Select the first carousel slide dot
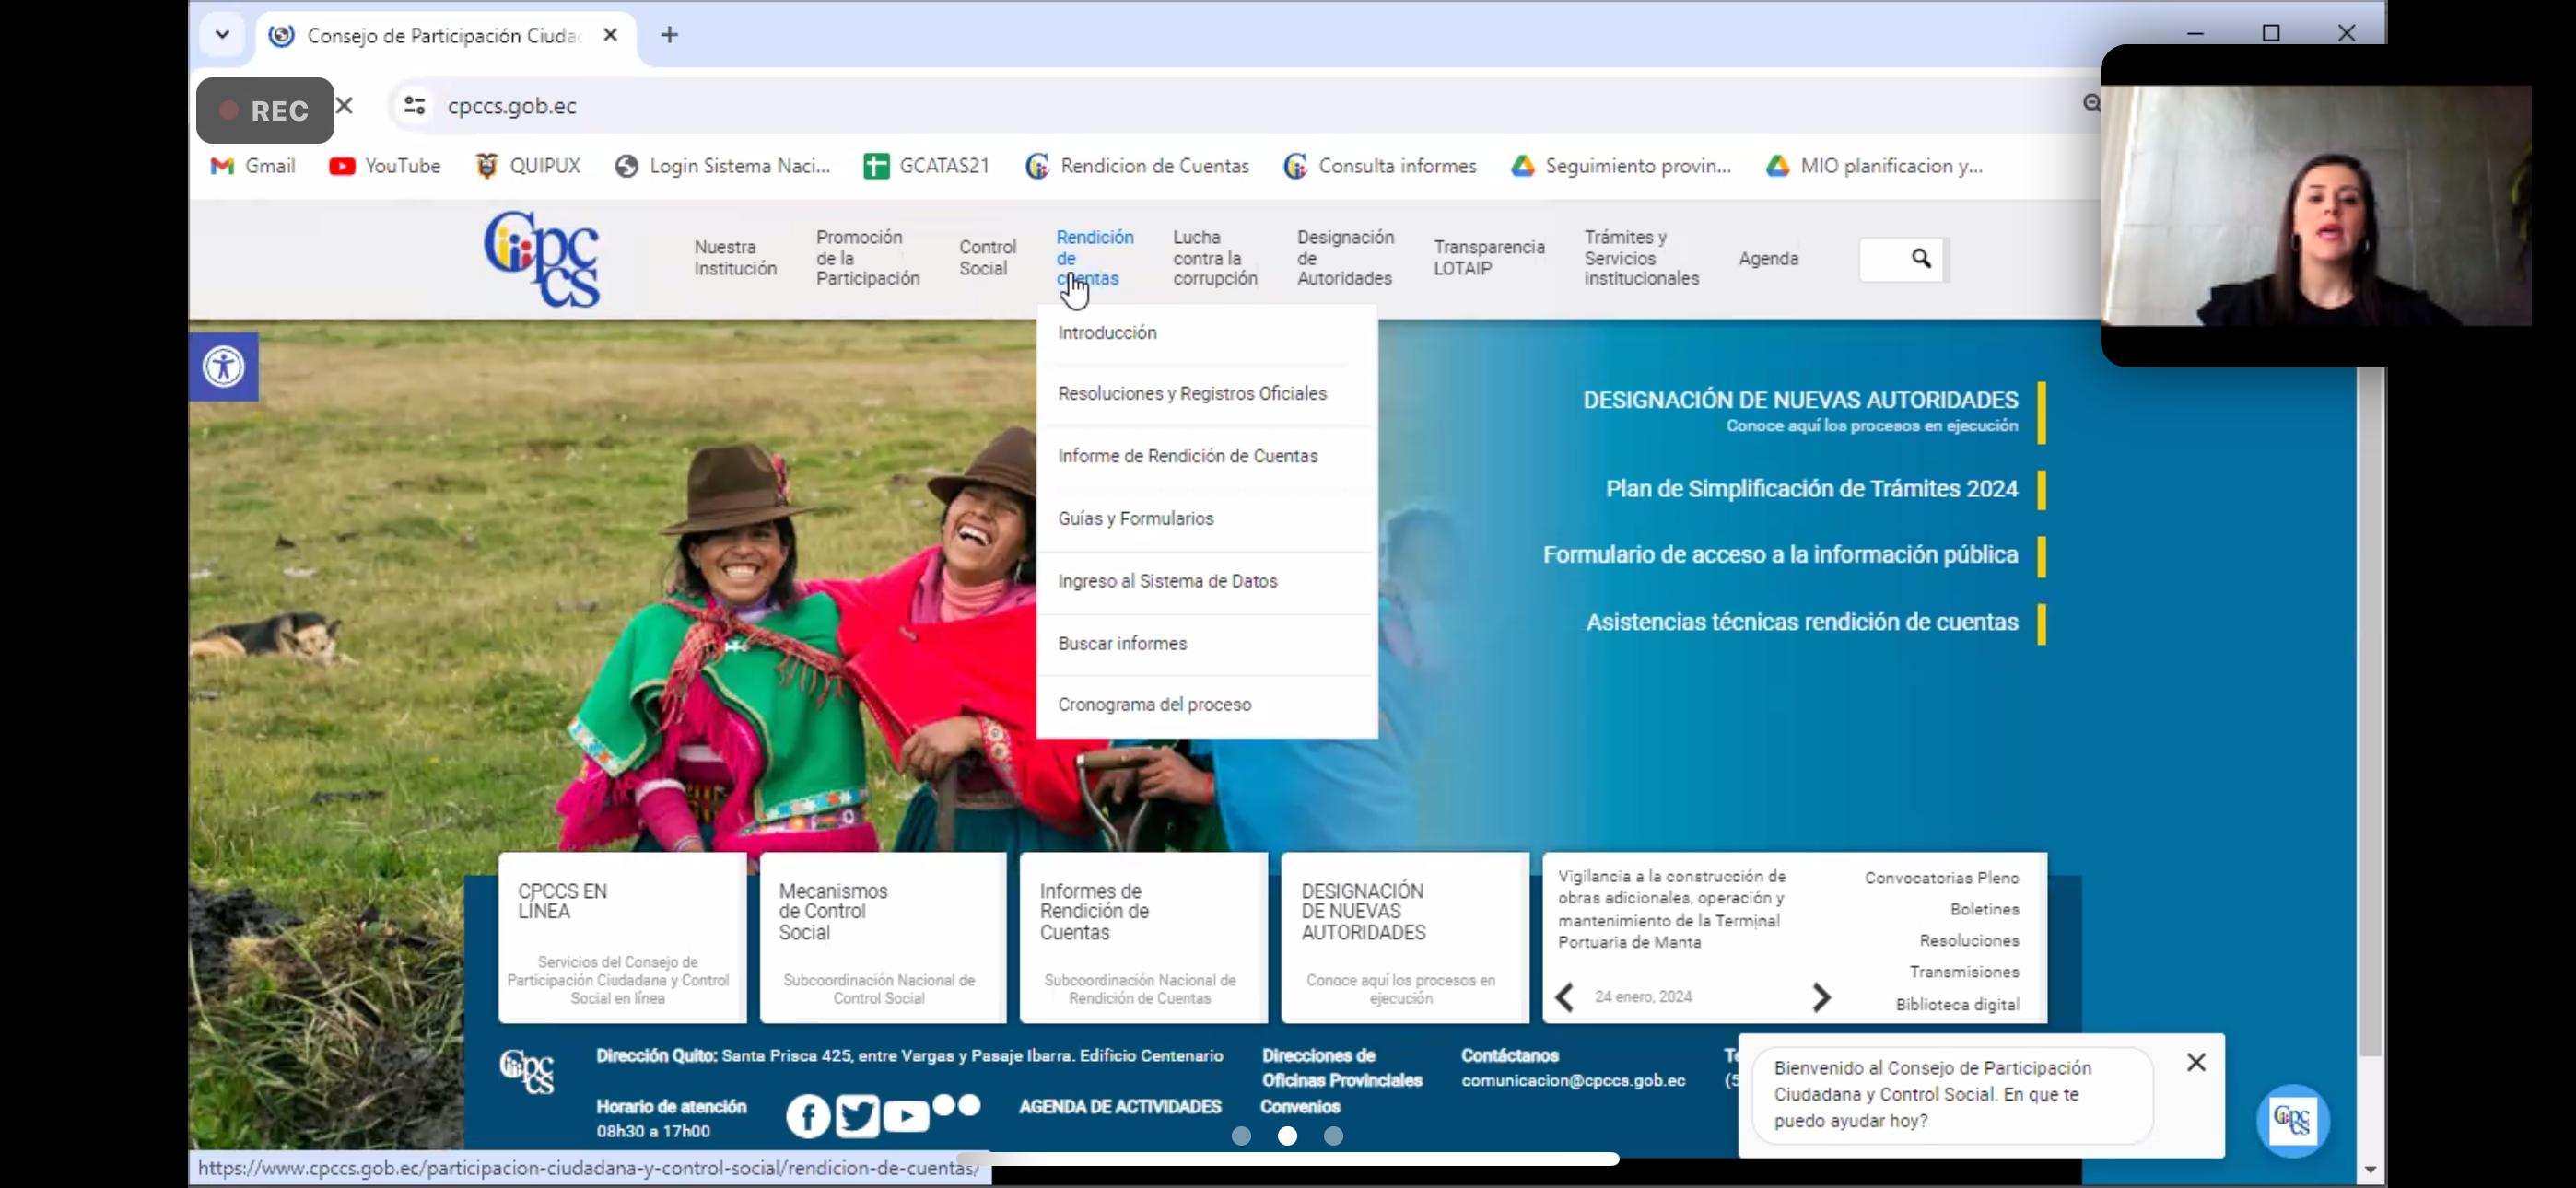2576x1188 pixels. click(x=1241, y=1136)
